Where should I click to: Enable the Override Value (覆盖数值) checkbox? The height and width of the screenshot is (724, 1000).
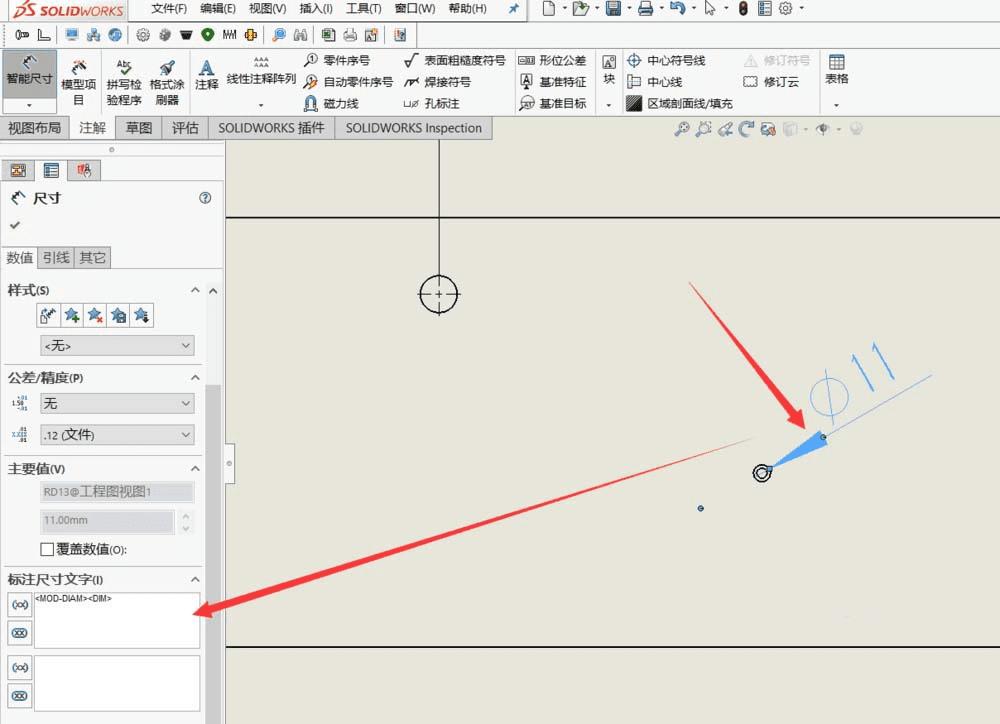point(47,549)
